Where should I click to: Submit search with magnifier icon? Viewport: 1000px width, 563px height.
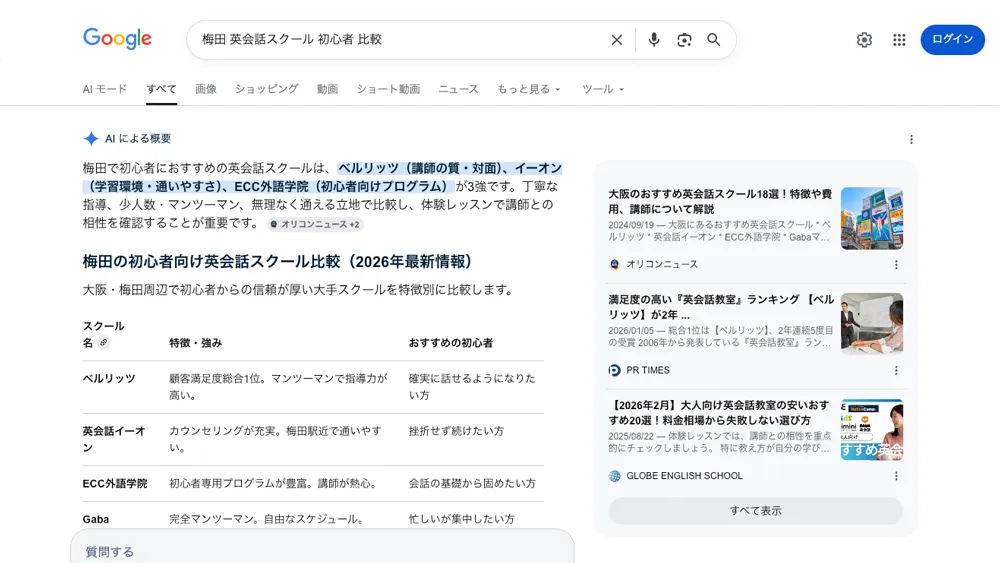(x=714, y=40)
